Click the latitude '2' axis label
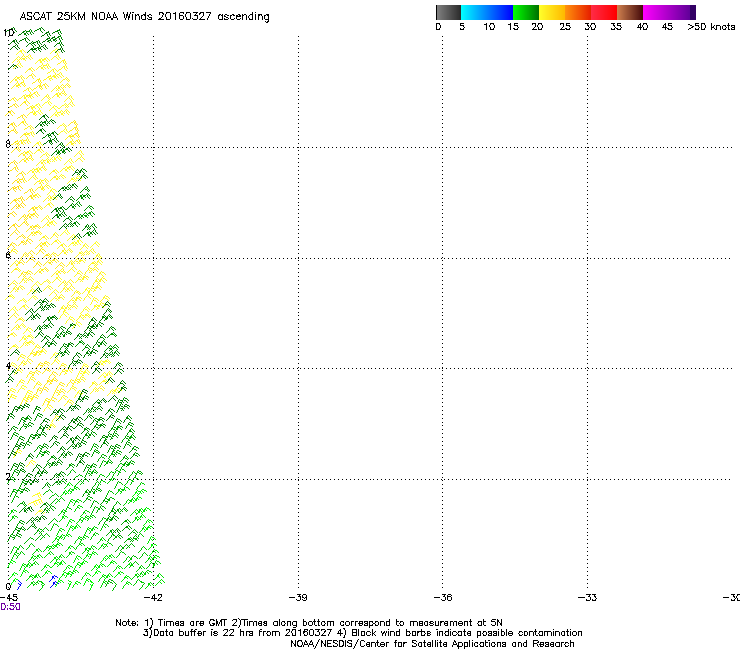This screenshot has width=740, height=650. pyautogui.click(x=8, y=477)
